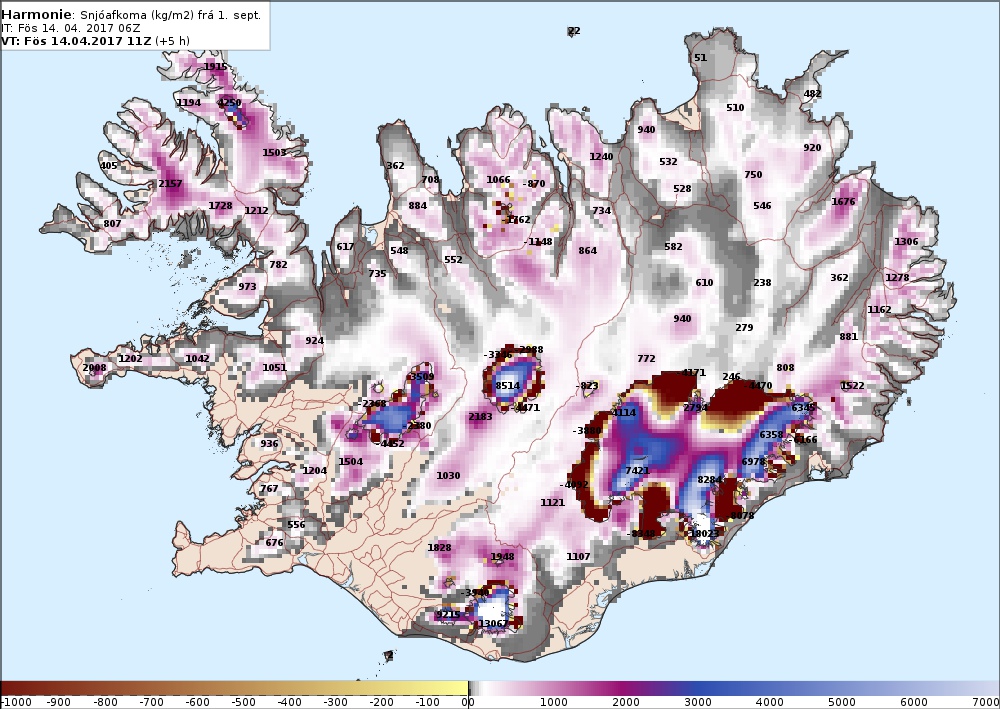This screenshot has height=709, width=1000.
Task: Click the color bar's pale lavender segment near 6000
Action: pos(914,688)
